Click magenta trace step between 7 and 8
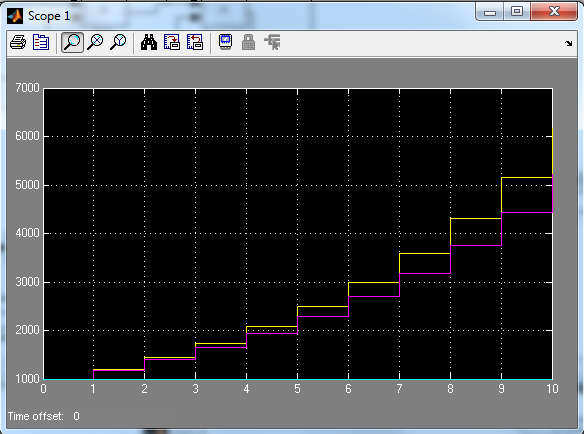 (425, 273)
